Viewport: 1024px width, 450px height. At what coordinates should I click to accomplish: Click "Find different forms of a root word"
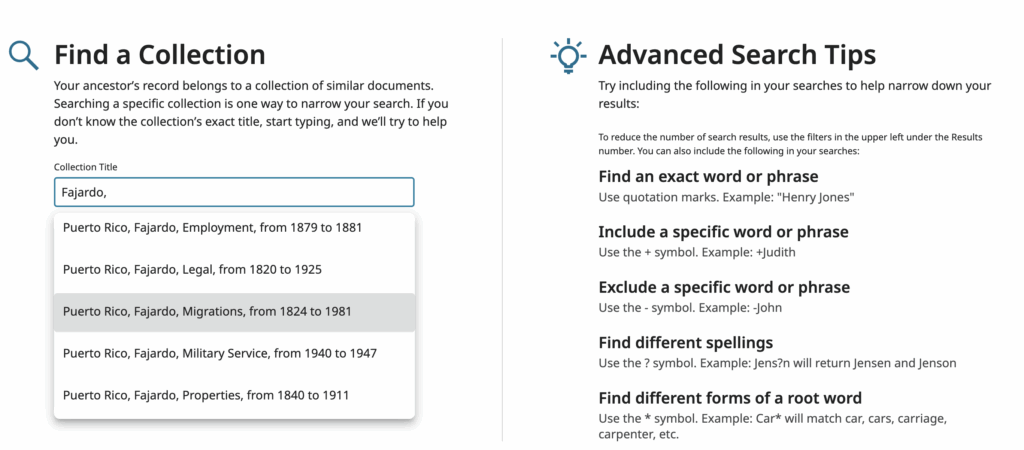tap(730, 398)
